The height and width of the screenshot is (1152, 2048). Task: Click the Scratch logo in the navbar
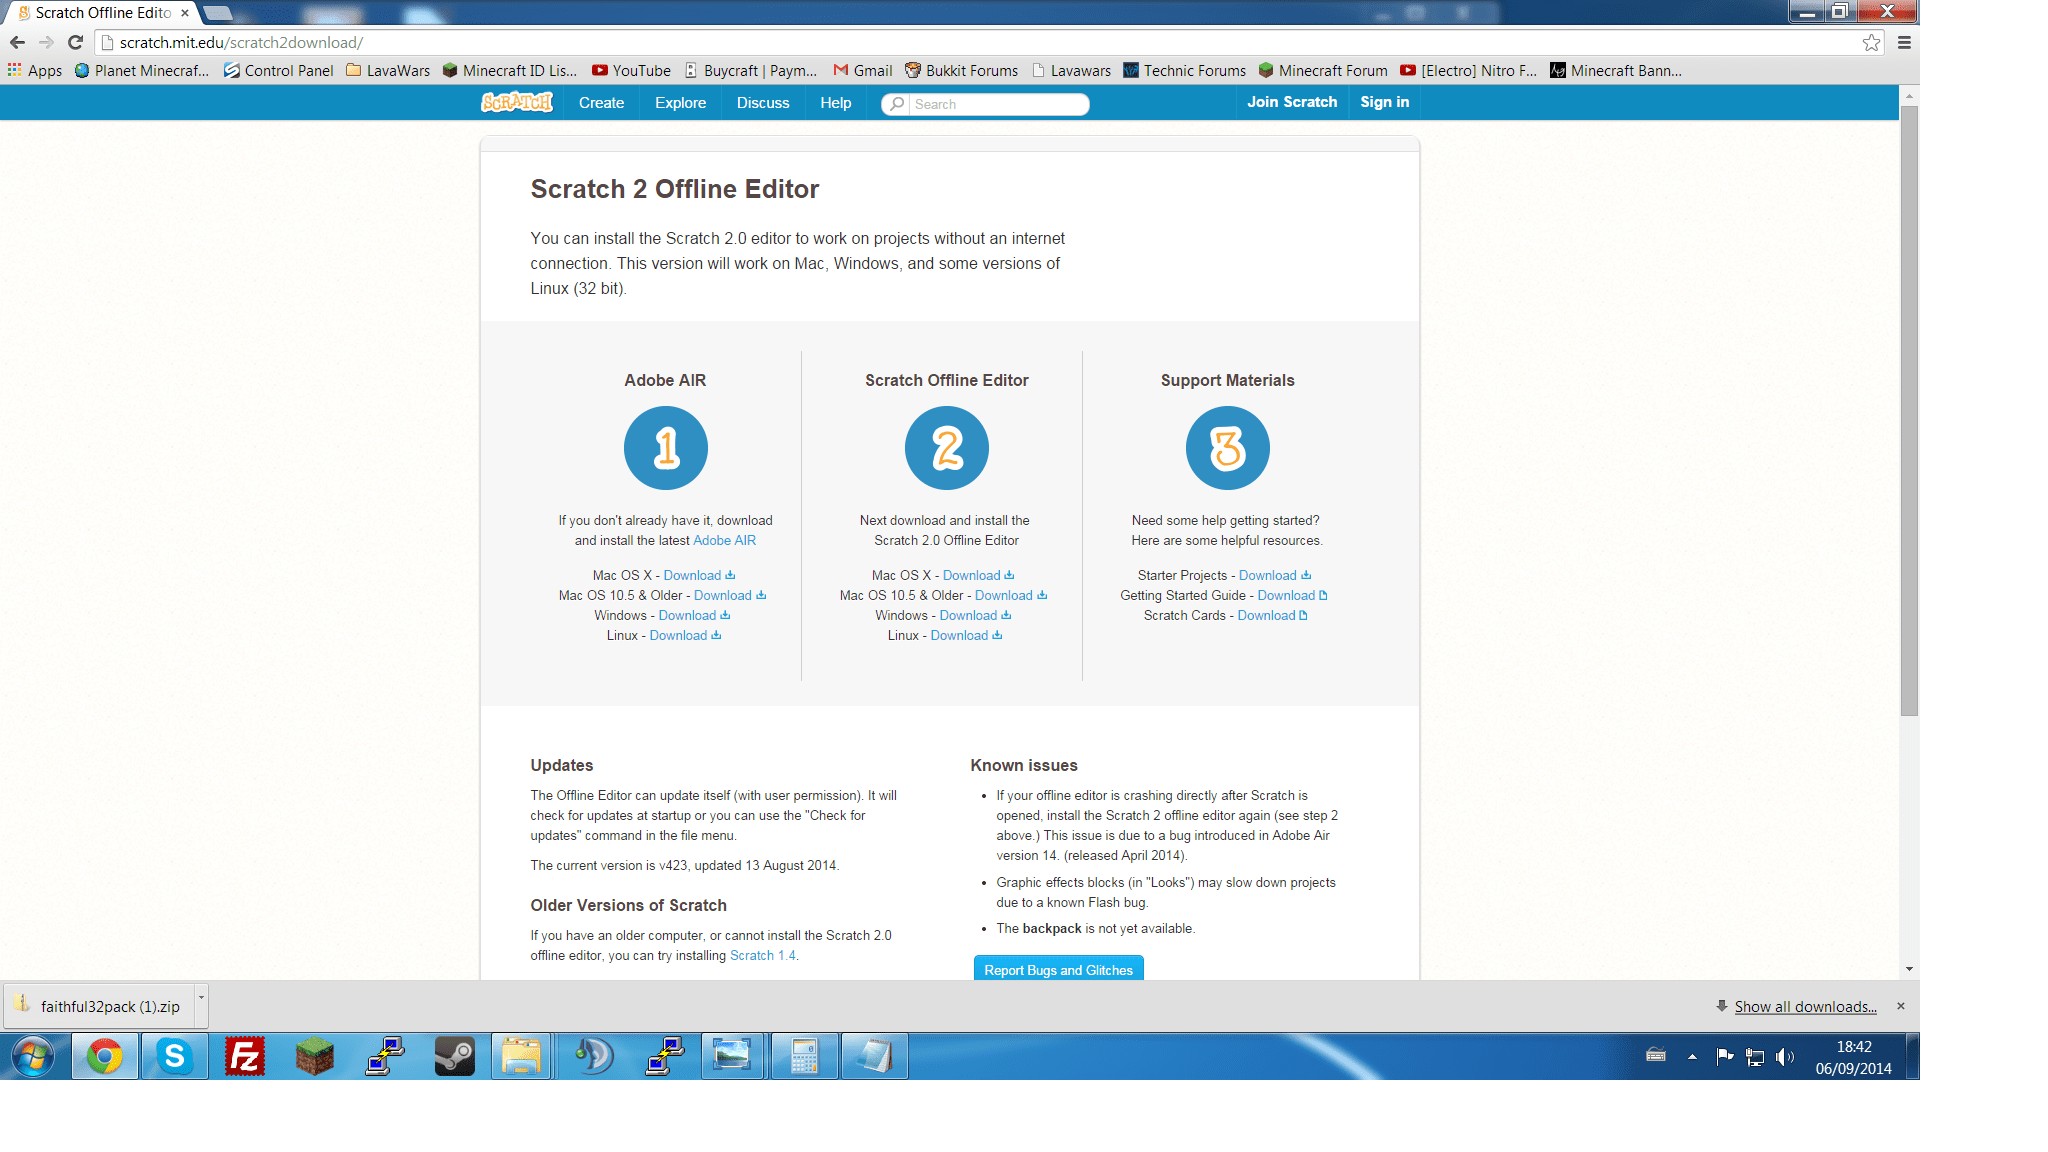point(516,103)
